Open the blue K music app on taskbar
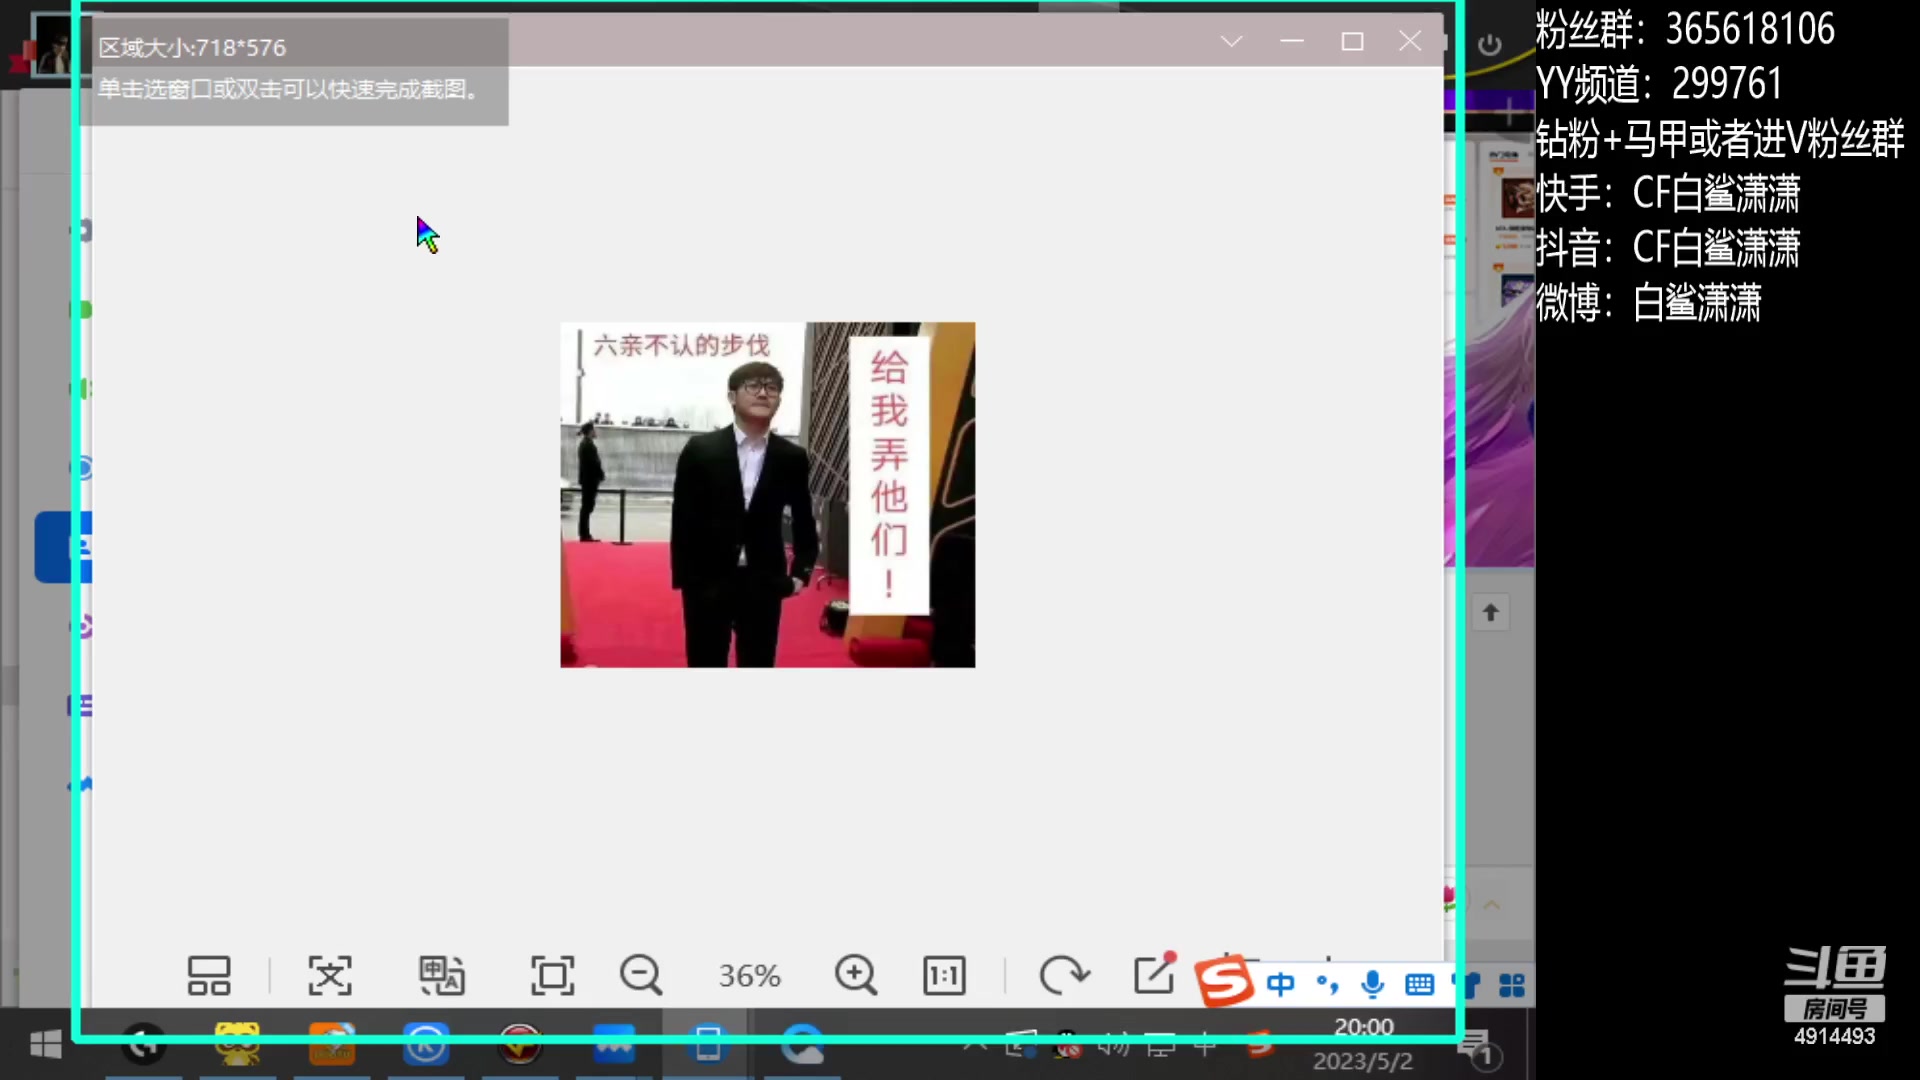This screenshot has height=1080, width=1920. tap(425, 1046)
